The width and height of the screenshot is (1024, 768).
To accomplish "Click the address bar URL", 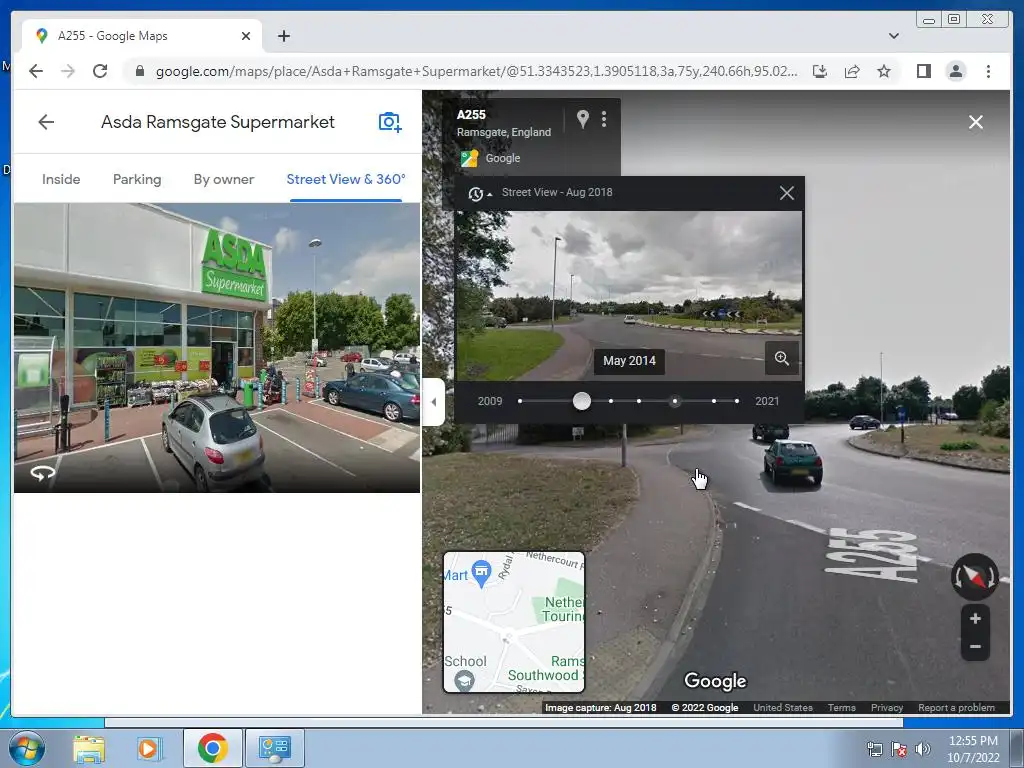I will tap(476, 71).
